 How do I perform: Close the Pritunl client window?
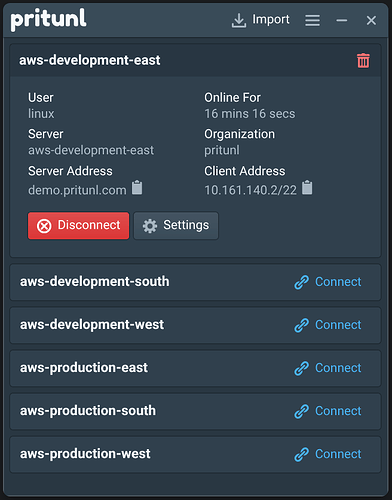click(371, 20)
